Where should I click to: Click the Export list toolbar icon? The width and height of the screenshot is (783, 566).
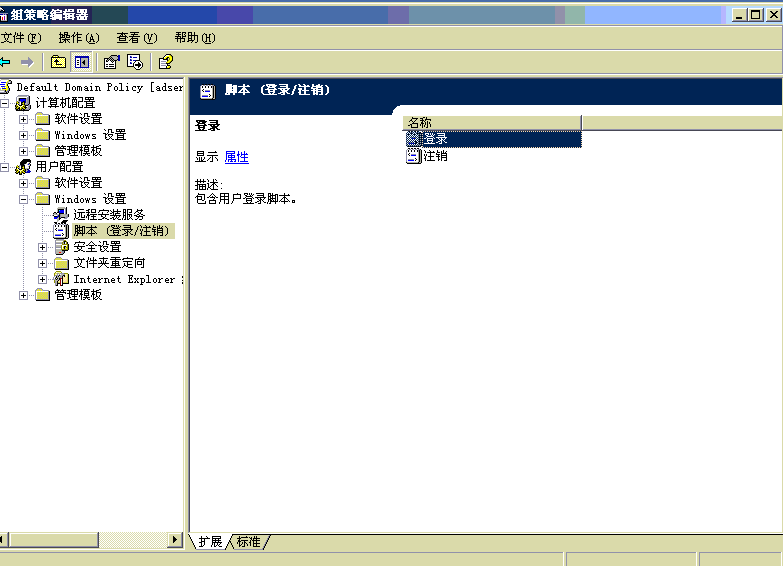[x=135, y=62]
